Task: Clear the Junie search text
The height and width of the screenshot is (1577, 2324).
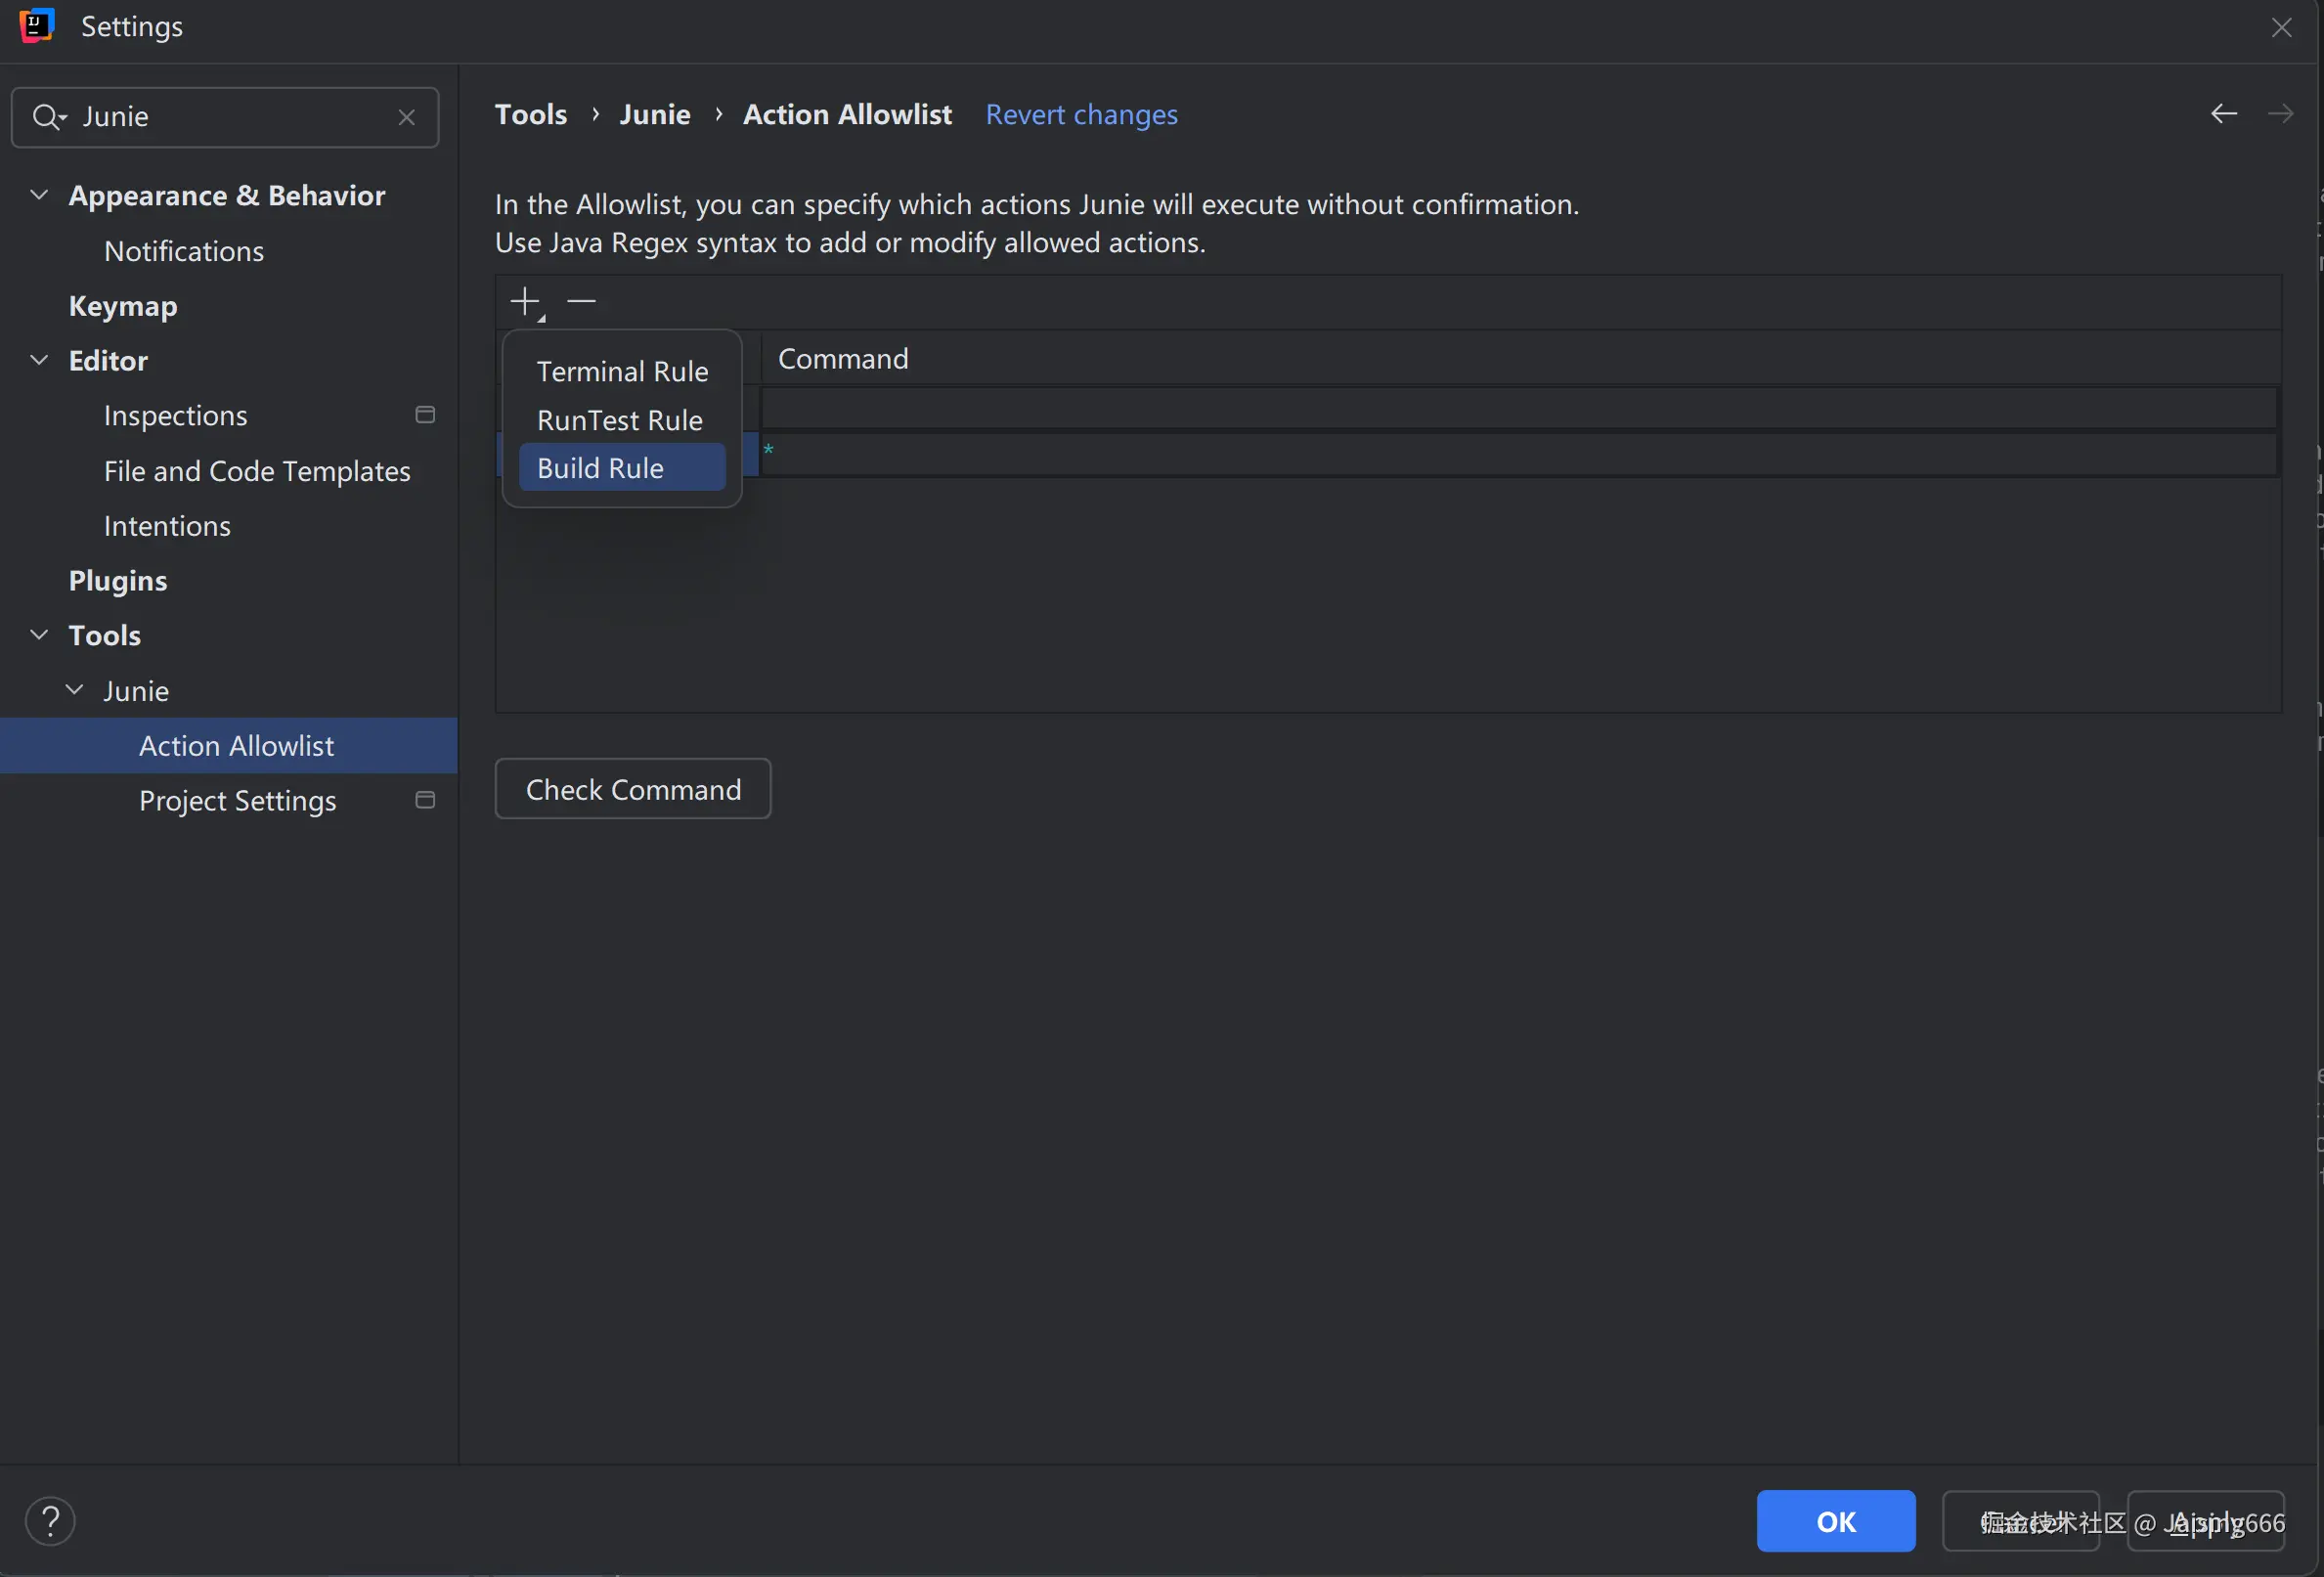Action: coord(406,118)
